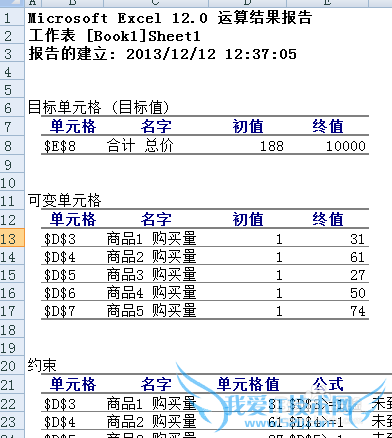Click final value '61' in row 14

pos(358,257)
